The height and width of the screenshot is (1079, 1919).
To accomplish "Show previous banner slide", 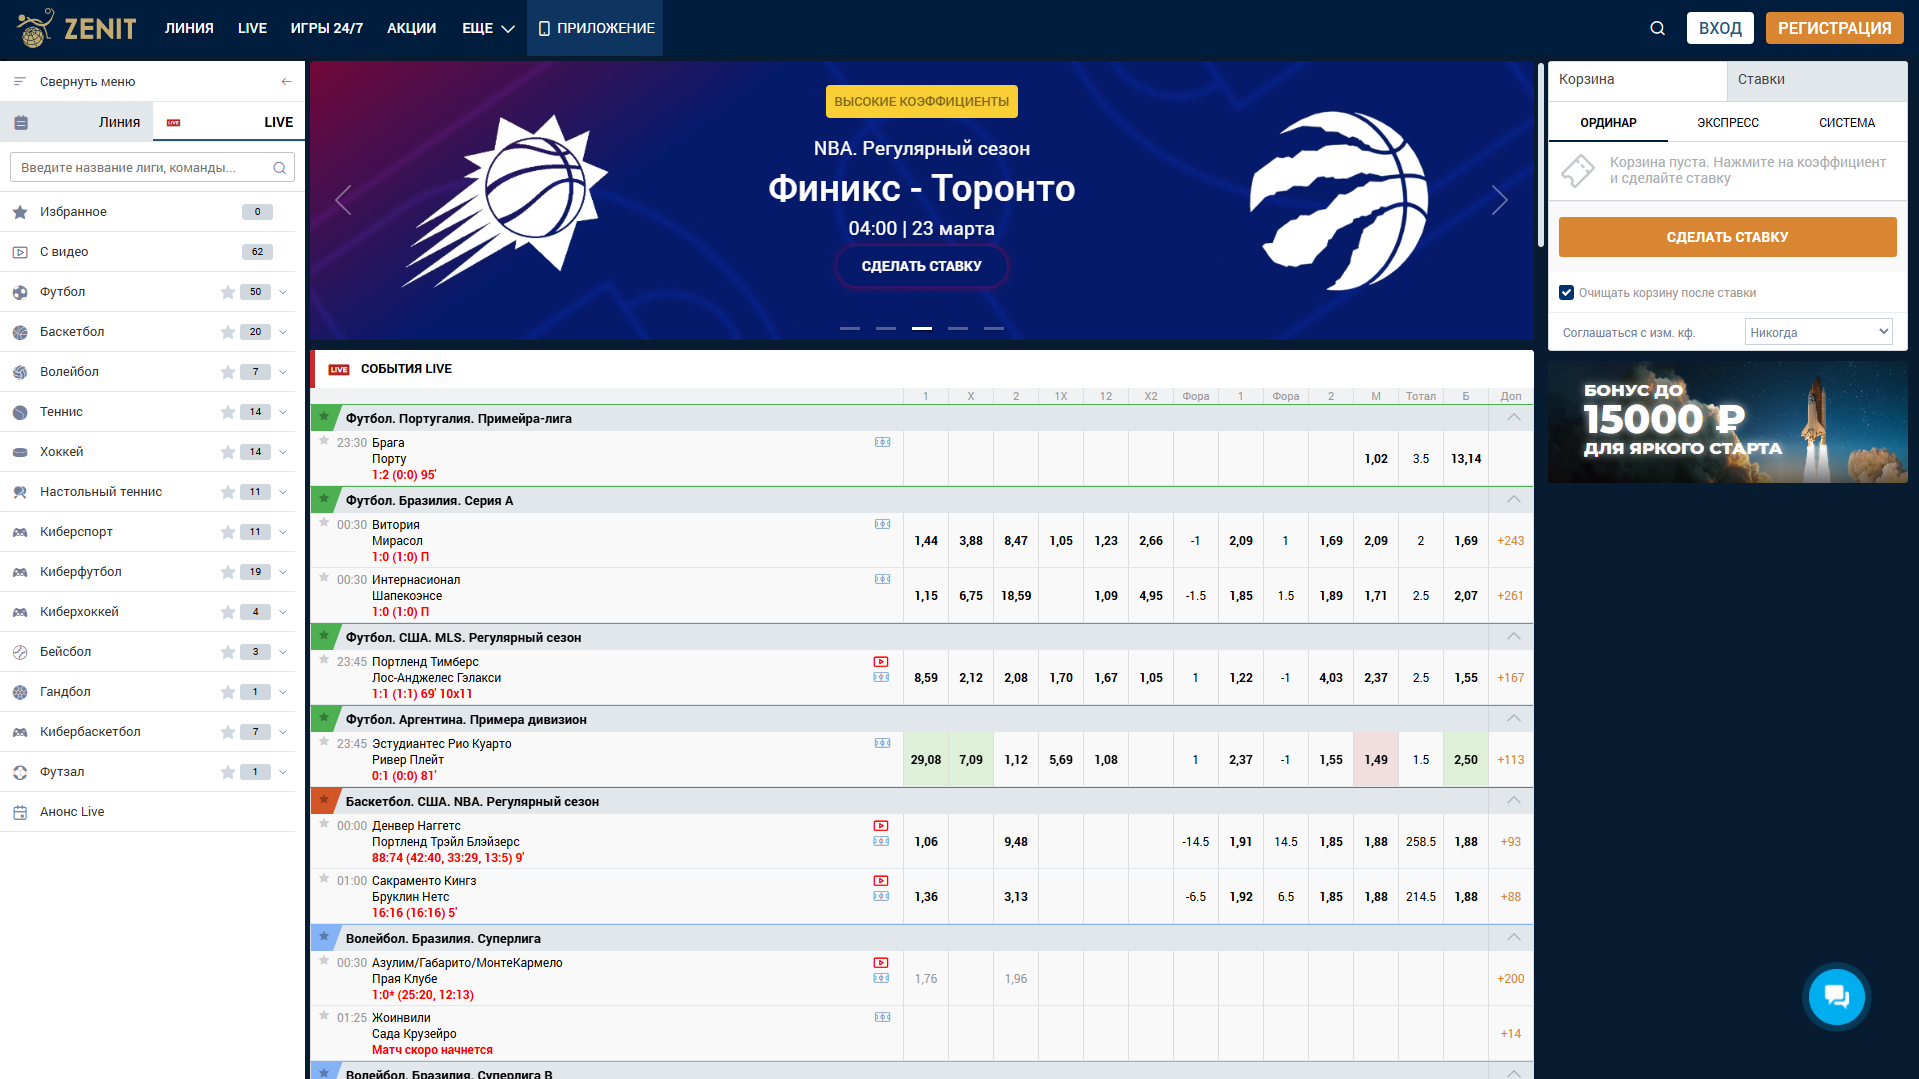I will point(343,200).
